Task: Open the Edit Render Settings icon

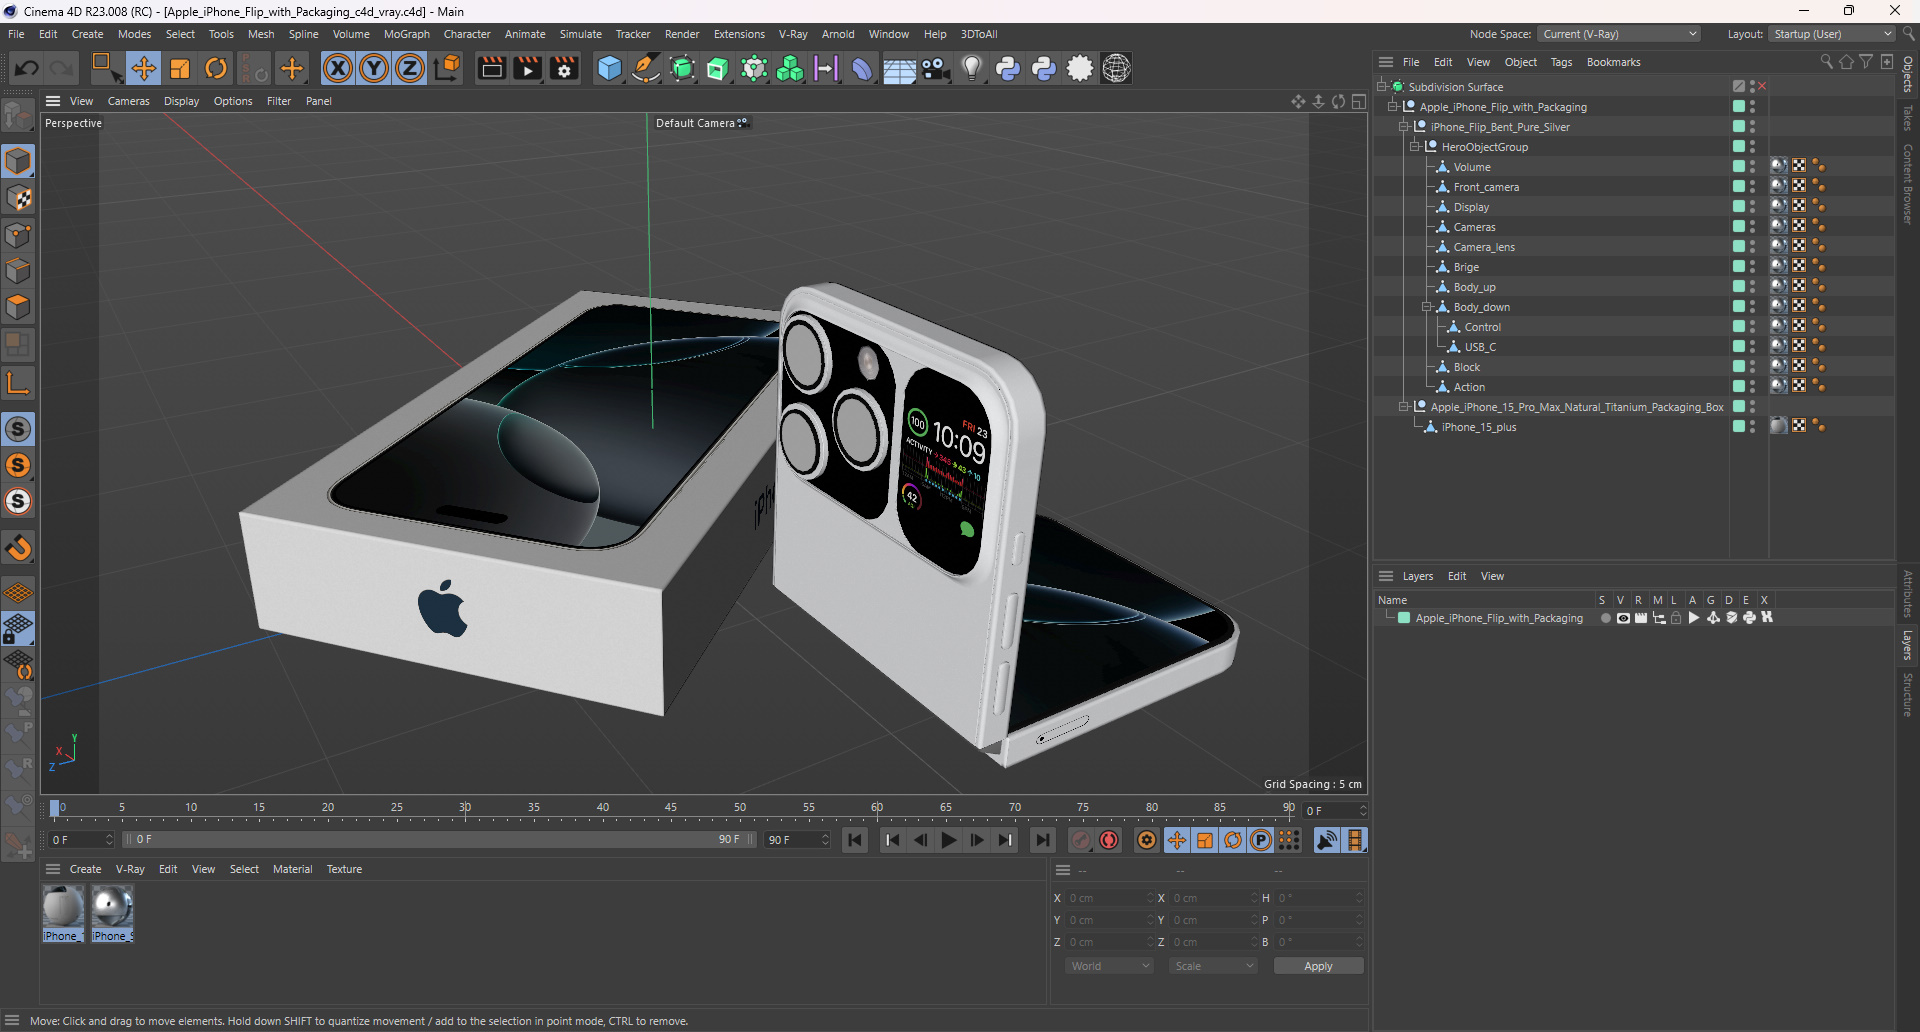Action: [564, 68]
